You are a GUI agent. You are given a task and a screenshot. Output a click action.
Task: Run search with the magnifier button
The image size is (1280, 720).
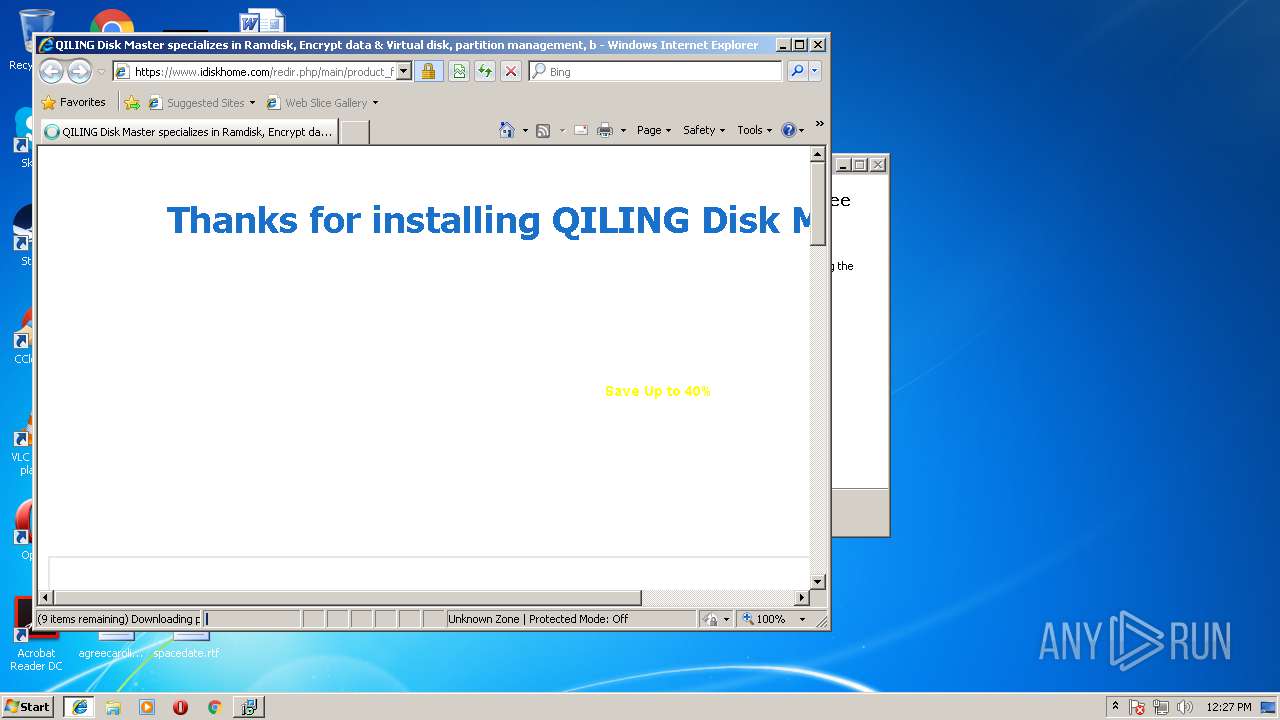click(x=797, y=71)
